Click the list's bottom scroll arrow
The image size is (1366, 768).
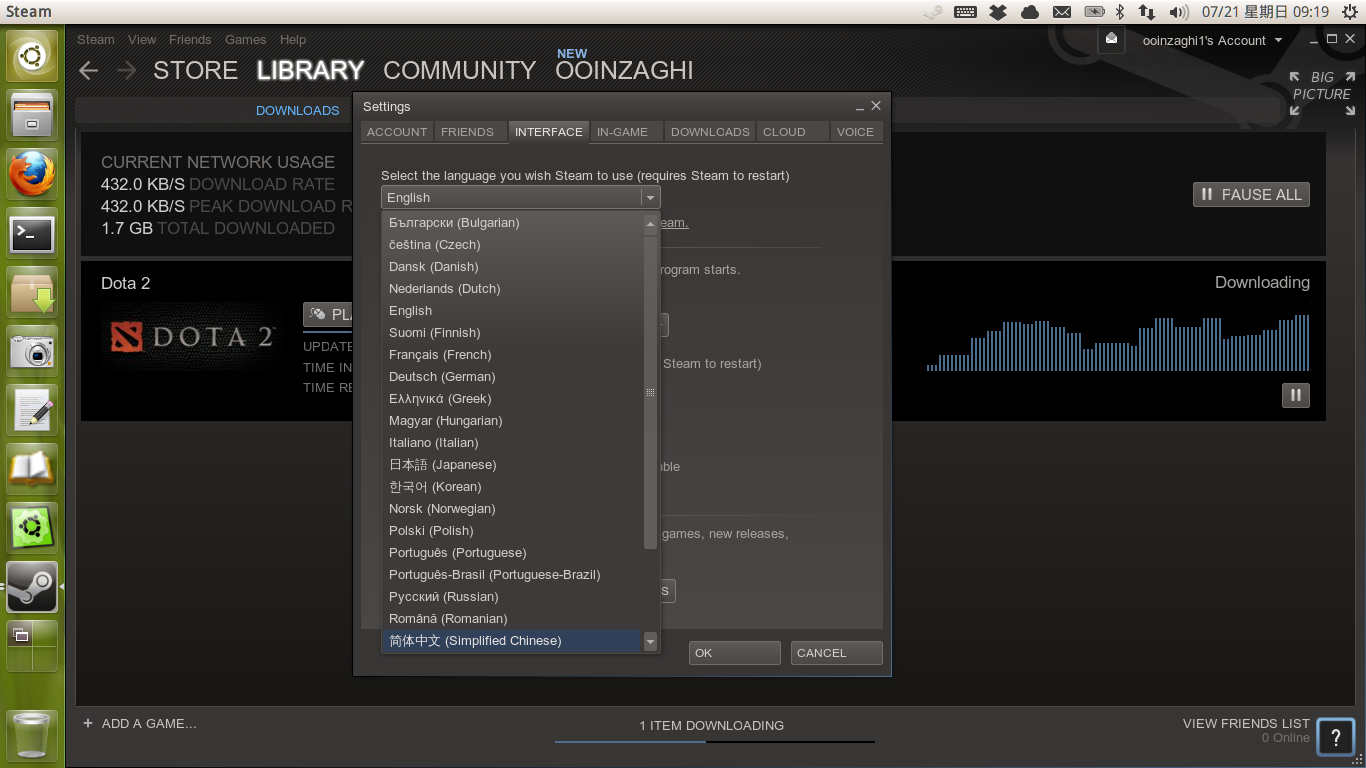click(x=650, y=641)
